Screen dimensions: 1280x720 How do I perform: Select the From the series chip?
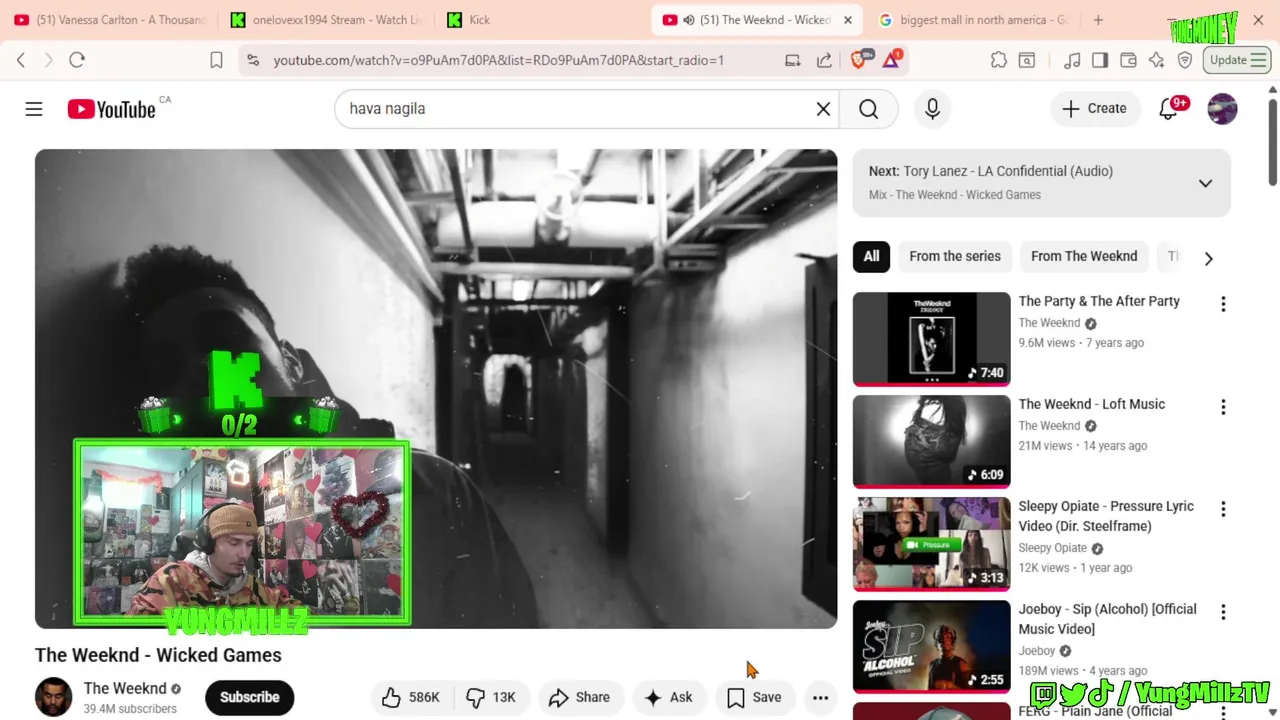pos(955,257)
